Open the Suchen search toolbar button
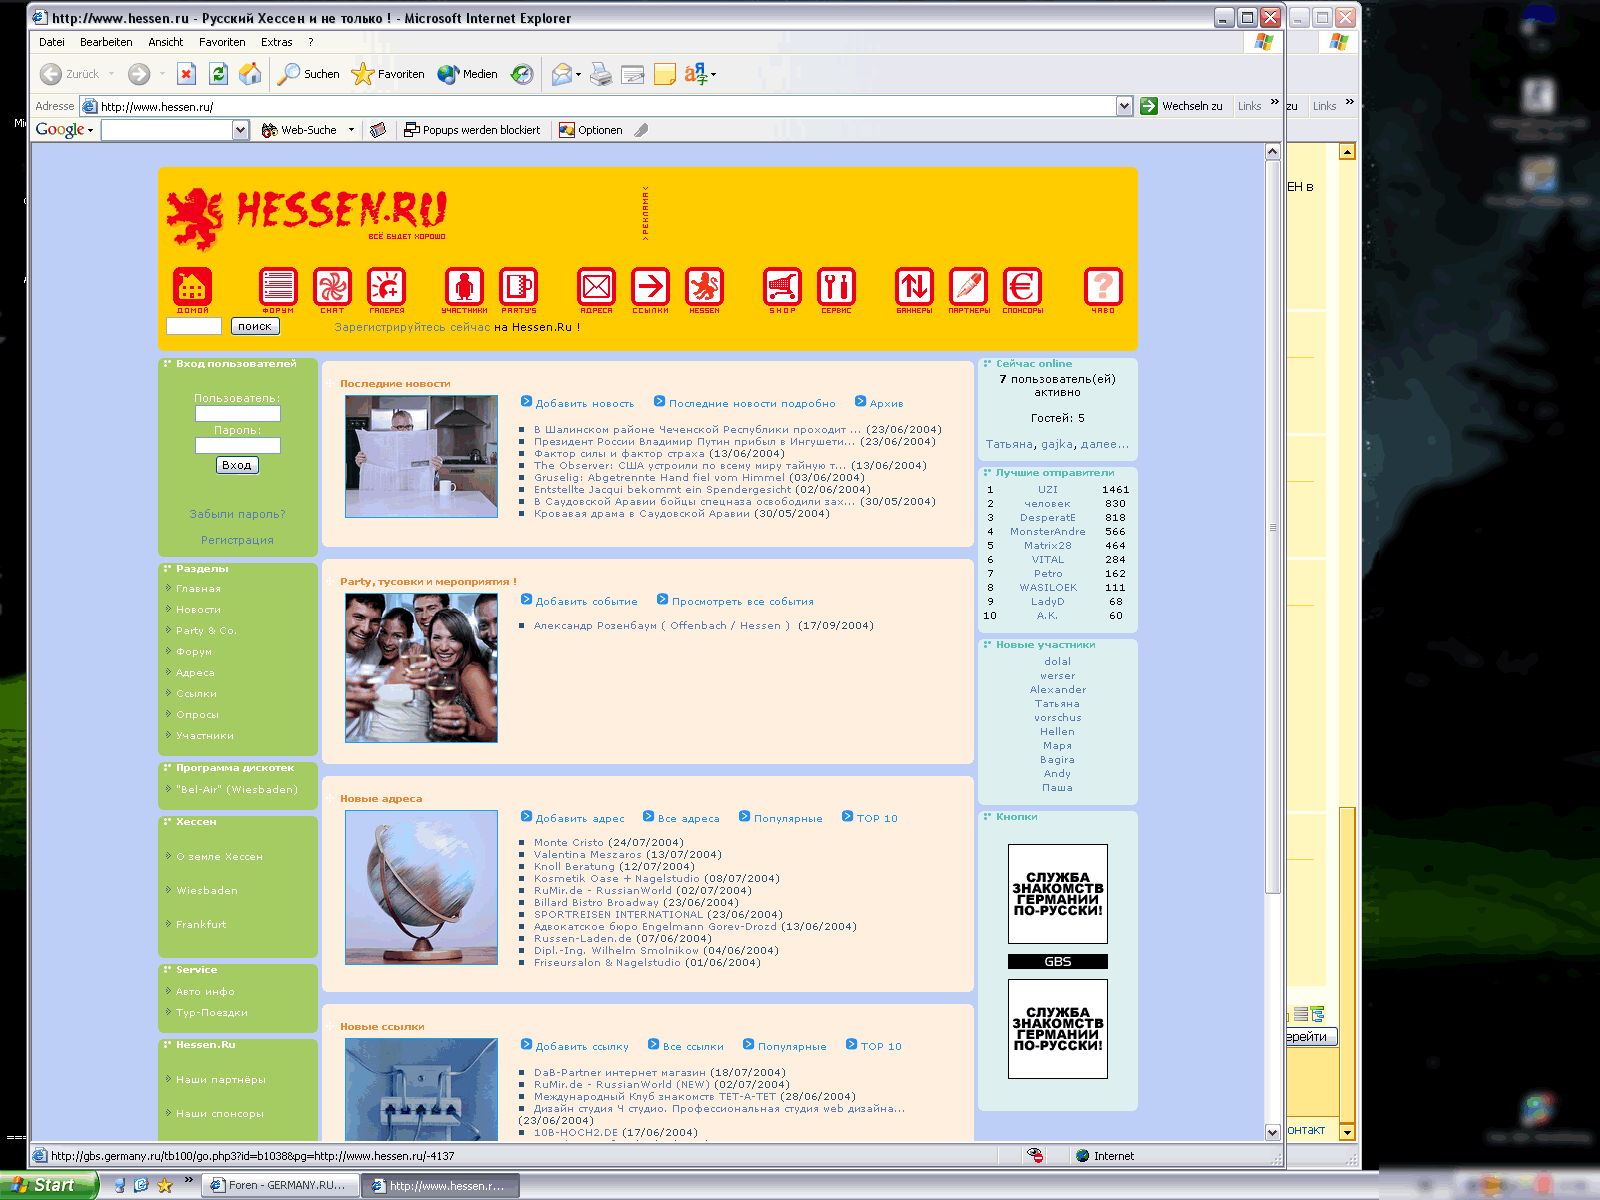The height and width of the screenshot is (1200, 1600). (x=308, y=73)
